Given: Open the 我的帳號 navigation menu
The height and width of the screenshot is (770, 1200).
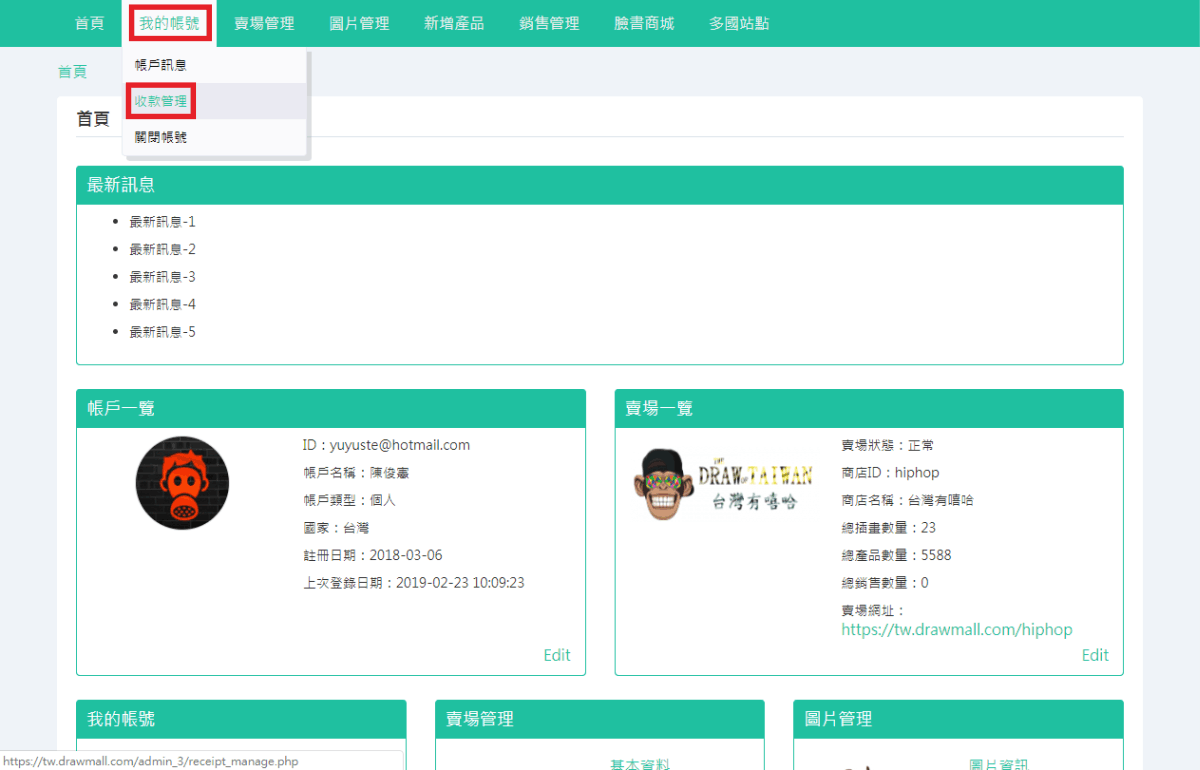Looking at the screenshot, I should [169, 22].
